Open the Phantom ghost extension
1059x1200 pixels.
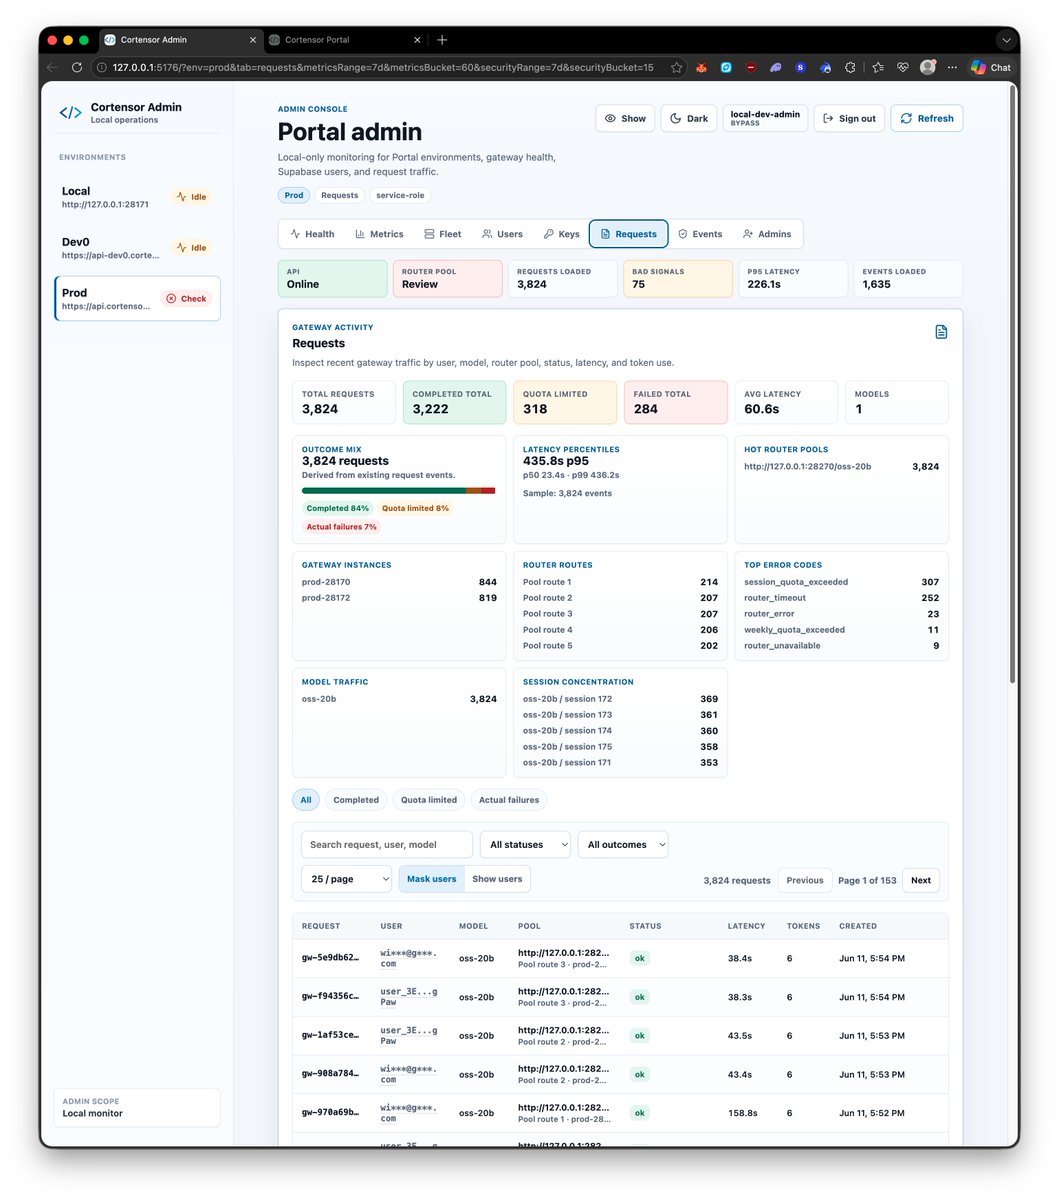[x=776, y=68]
